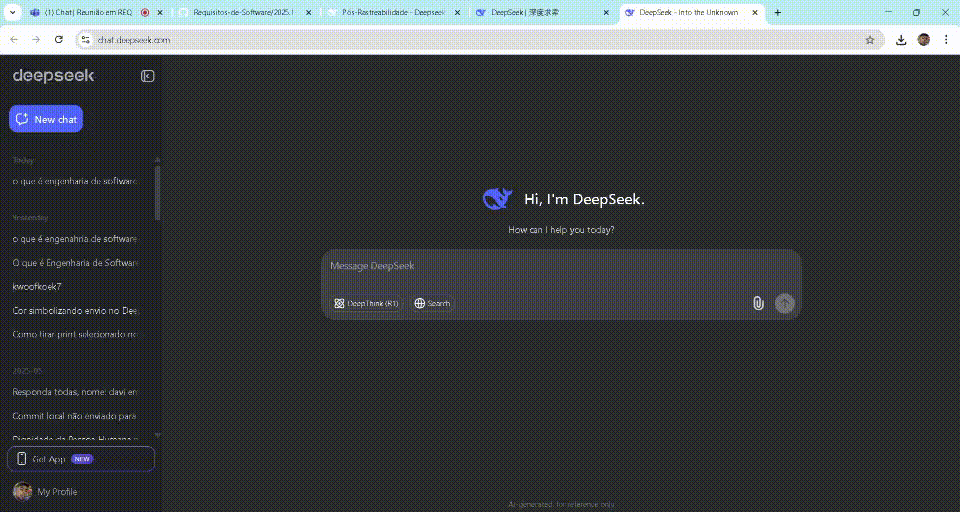Close the Requisitos-de-Software tab
Image resolution: width=960 pixels, height=512 pixels.
click(x=309, y=12)
